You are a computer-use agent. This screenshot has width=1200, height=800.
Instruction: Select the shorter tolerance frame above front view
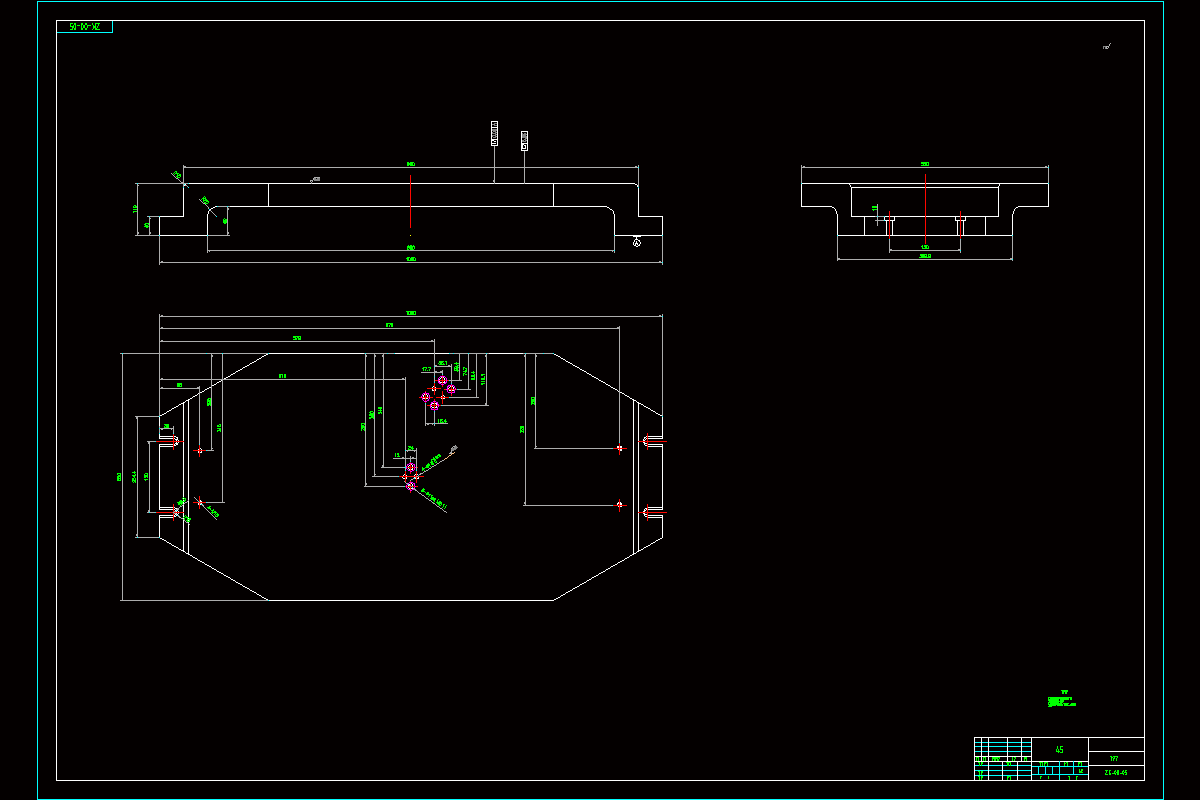[525, 140]
